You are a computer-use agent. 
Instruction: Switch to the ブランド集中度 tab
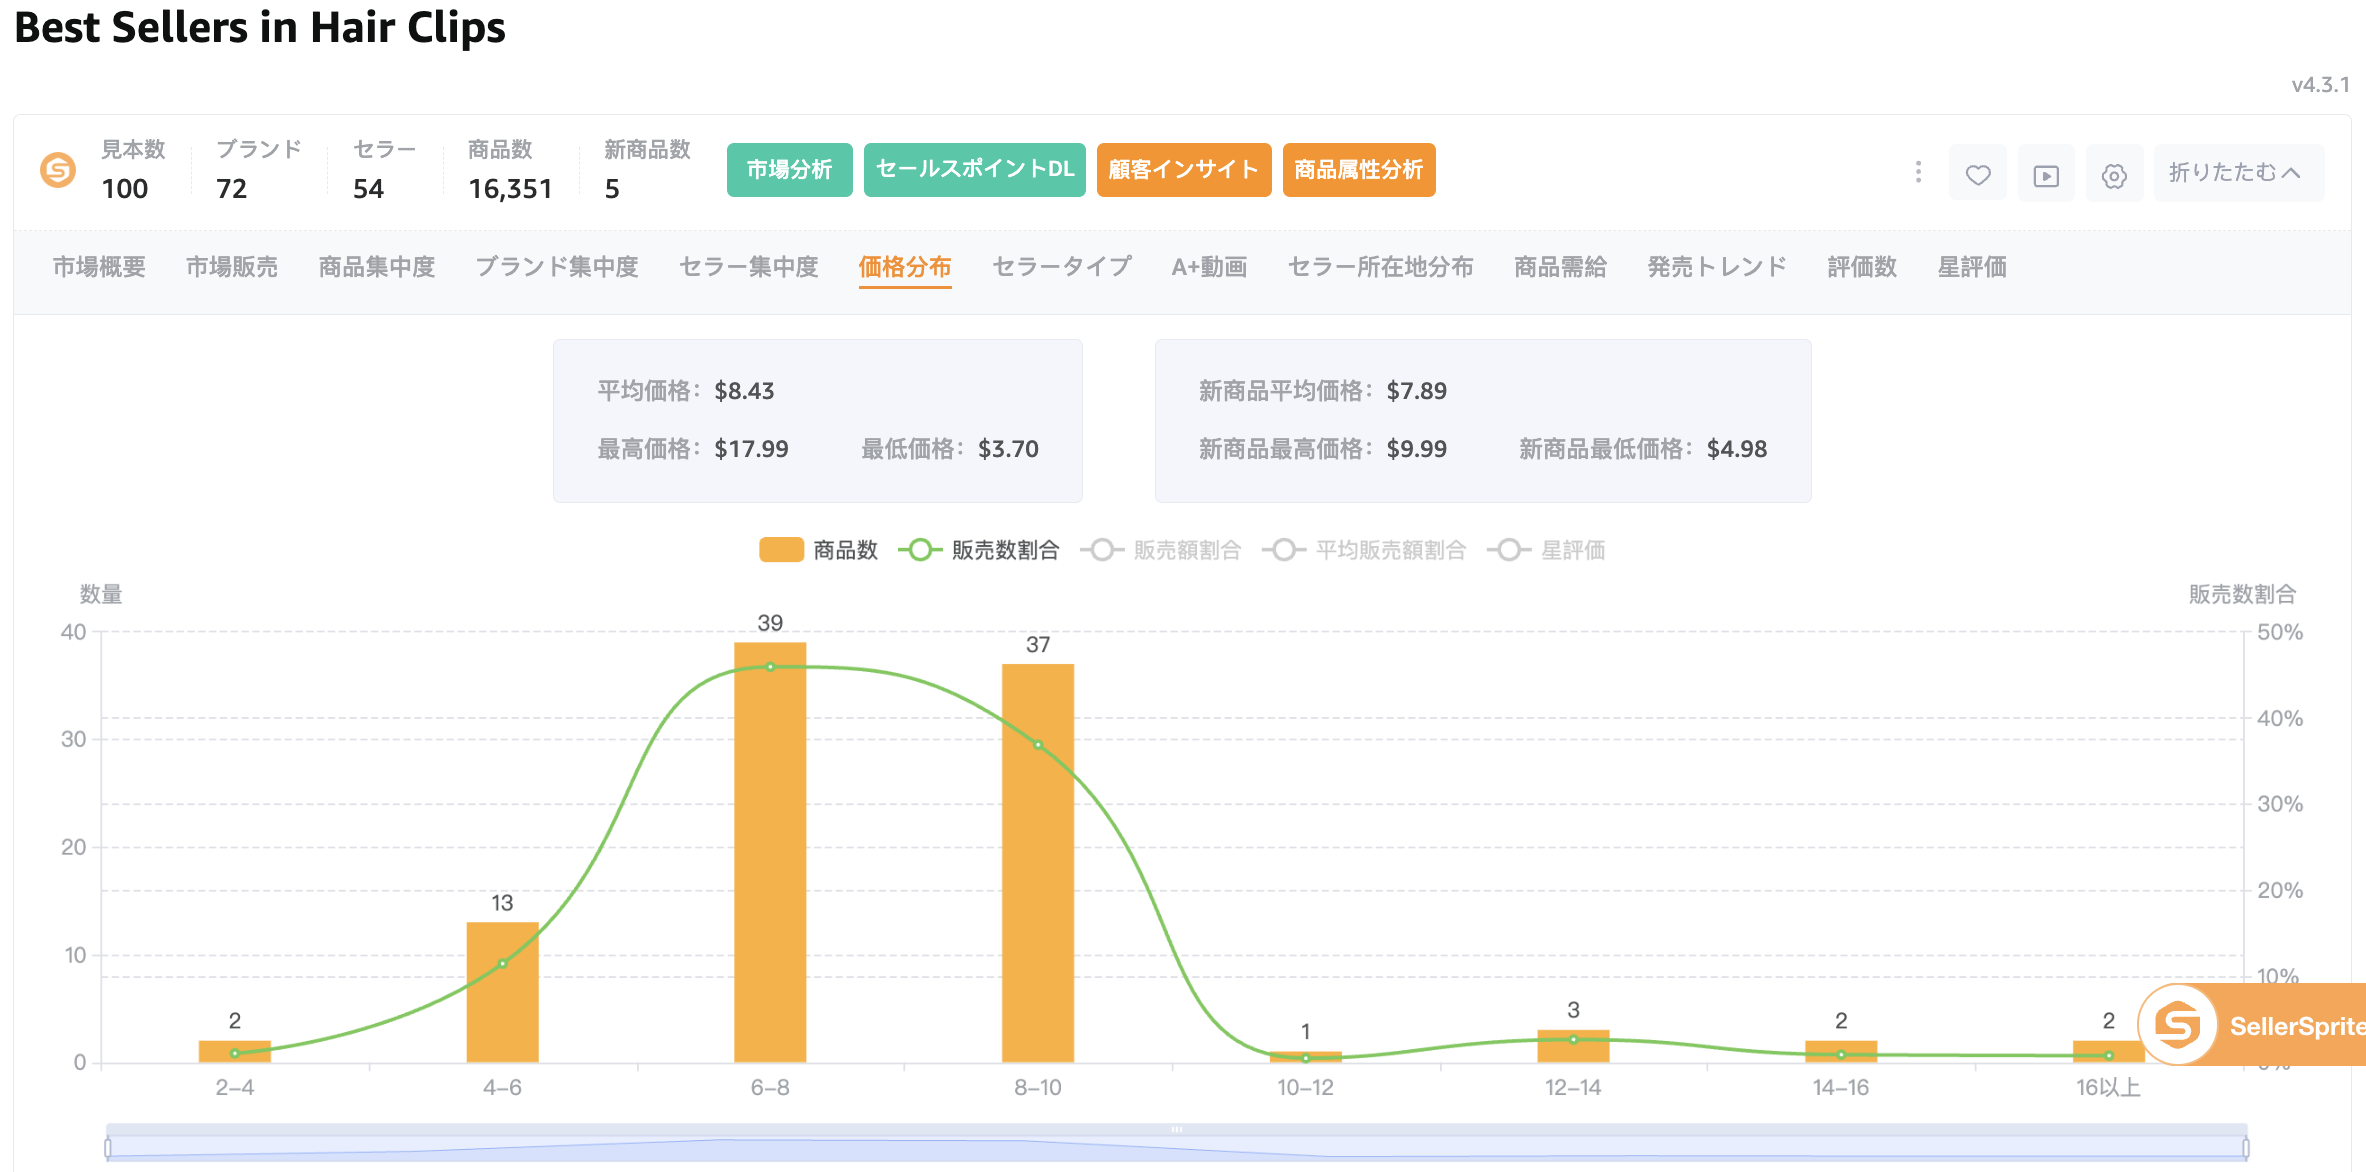557,267
